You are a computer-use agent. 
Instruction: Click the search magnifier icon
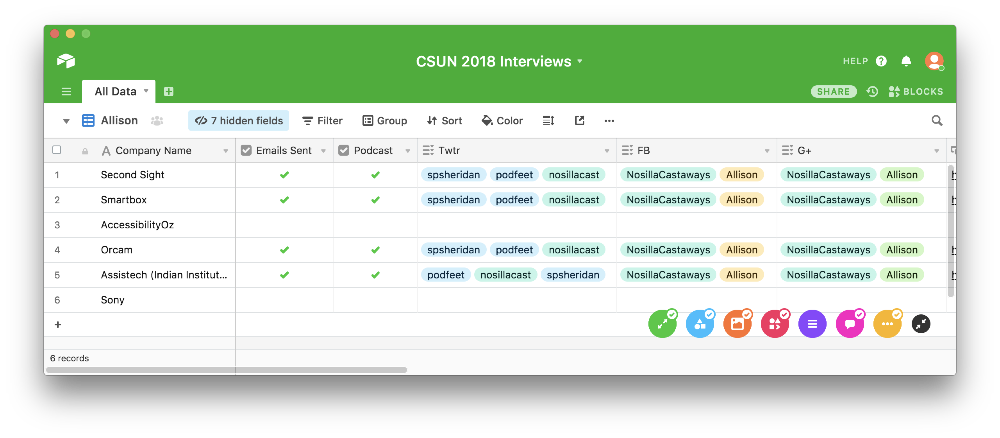937,120
